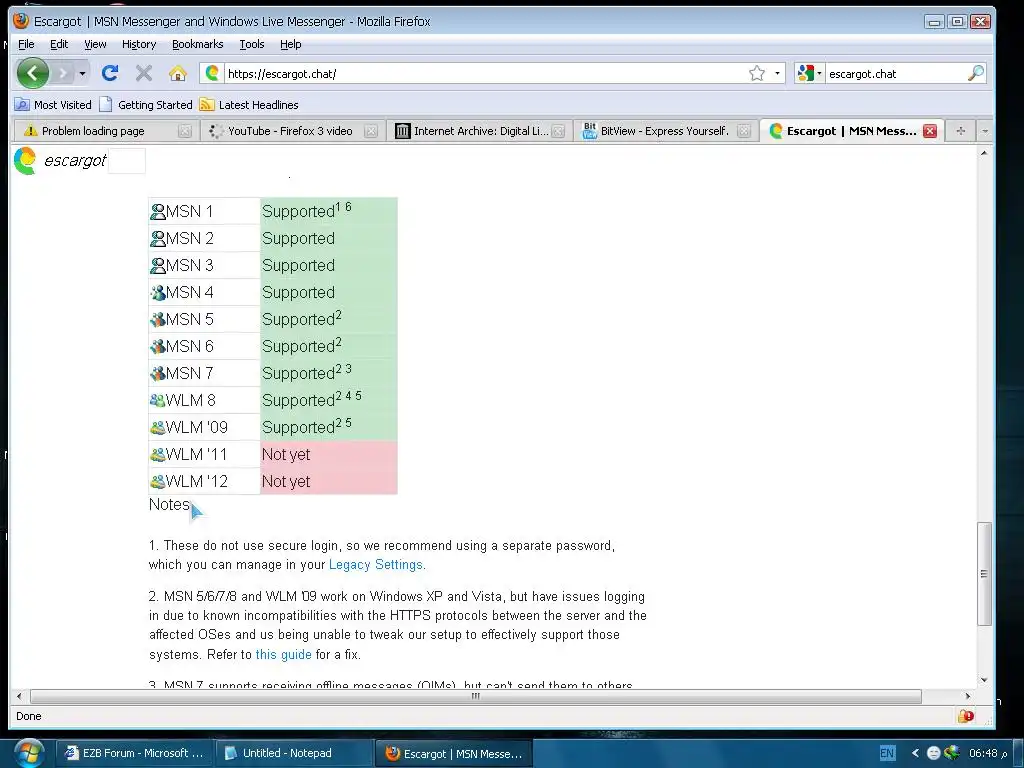
Task: Open the Most Visited bookmarks folder
Action: pos(54,104)
